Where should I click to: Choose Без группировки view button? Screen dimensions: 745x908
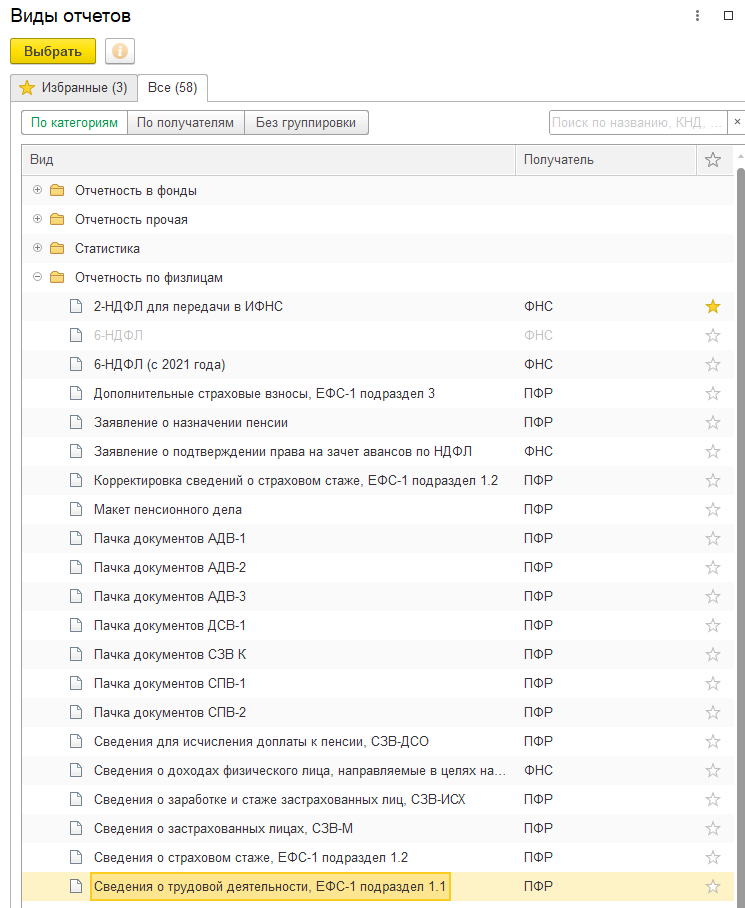pos(306,123)
